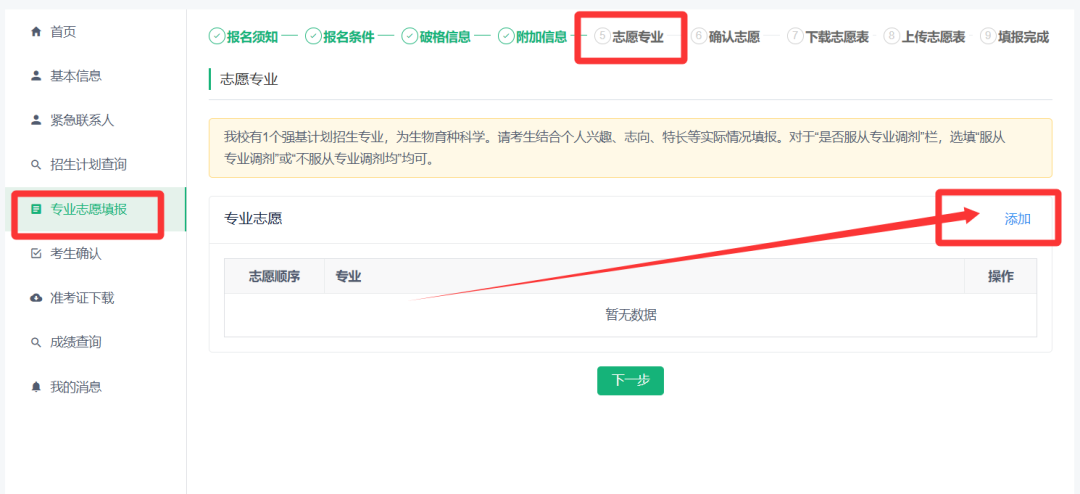Open the 附加信息 step
This screenshot has width=1080, height=494.
point(532,37)
